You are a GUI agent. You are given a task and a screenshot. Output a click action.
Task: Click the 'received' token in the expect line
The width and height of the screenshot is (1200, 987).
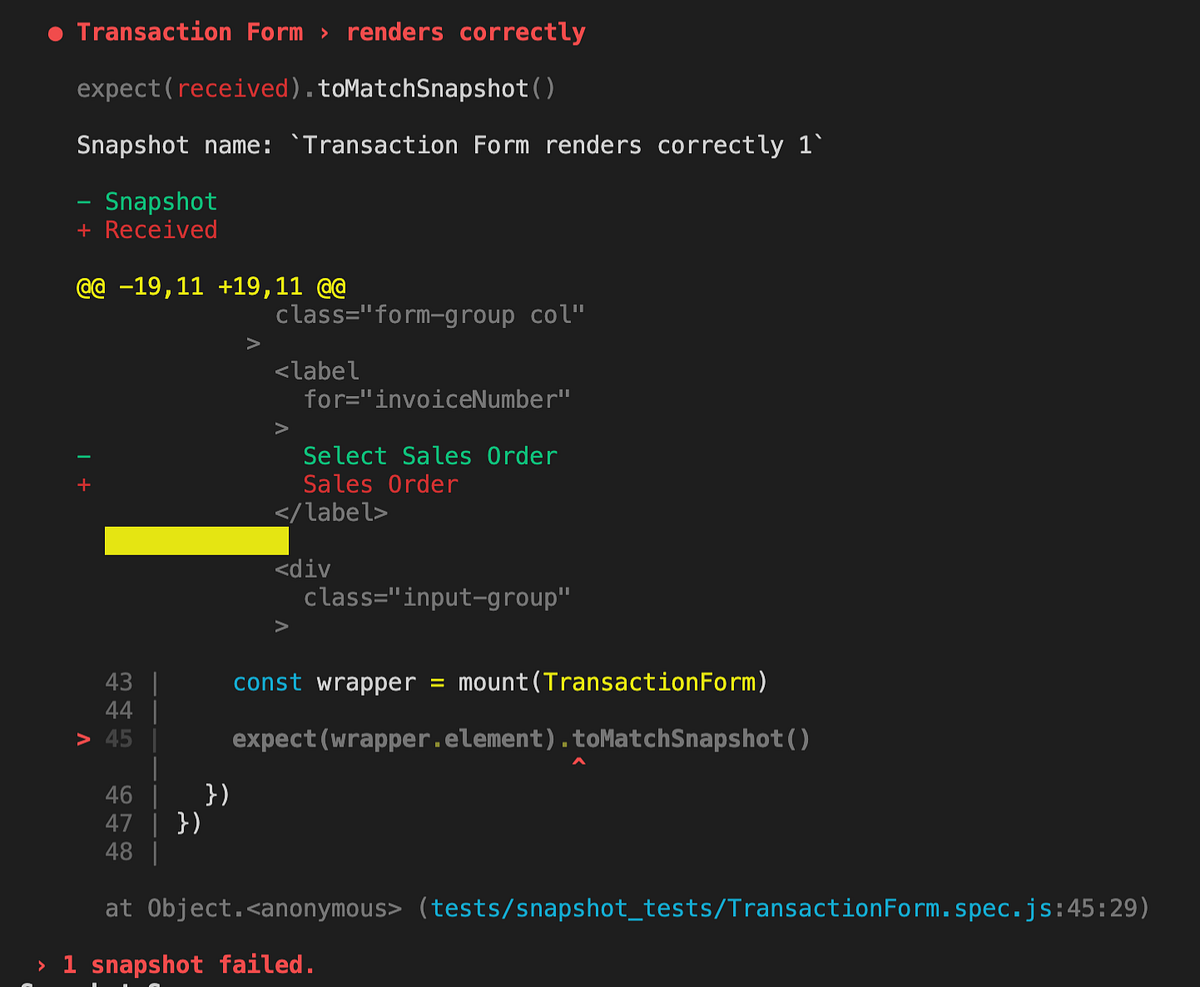(x=232, y=88)
